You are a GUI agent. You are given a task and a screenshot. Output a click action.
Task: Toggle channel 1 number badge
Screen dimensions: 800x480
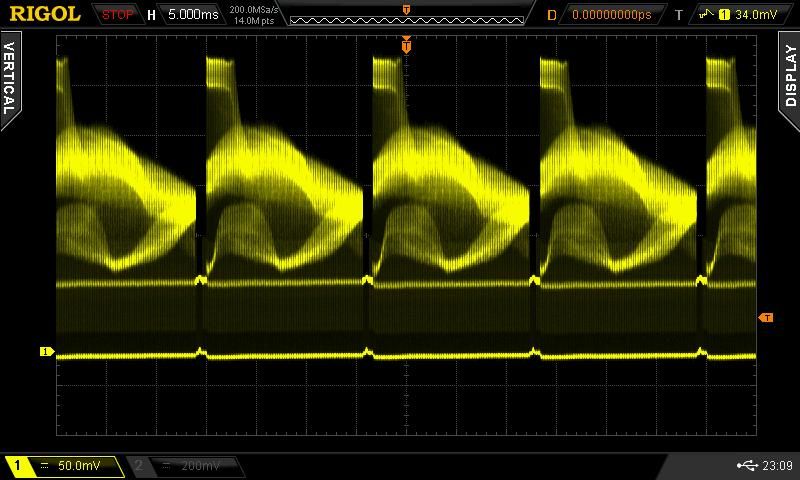click(x=17, y=466)
